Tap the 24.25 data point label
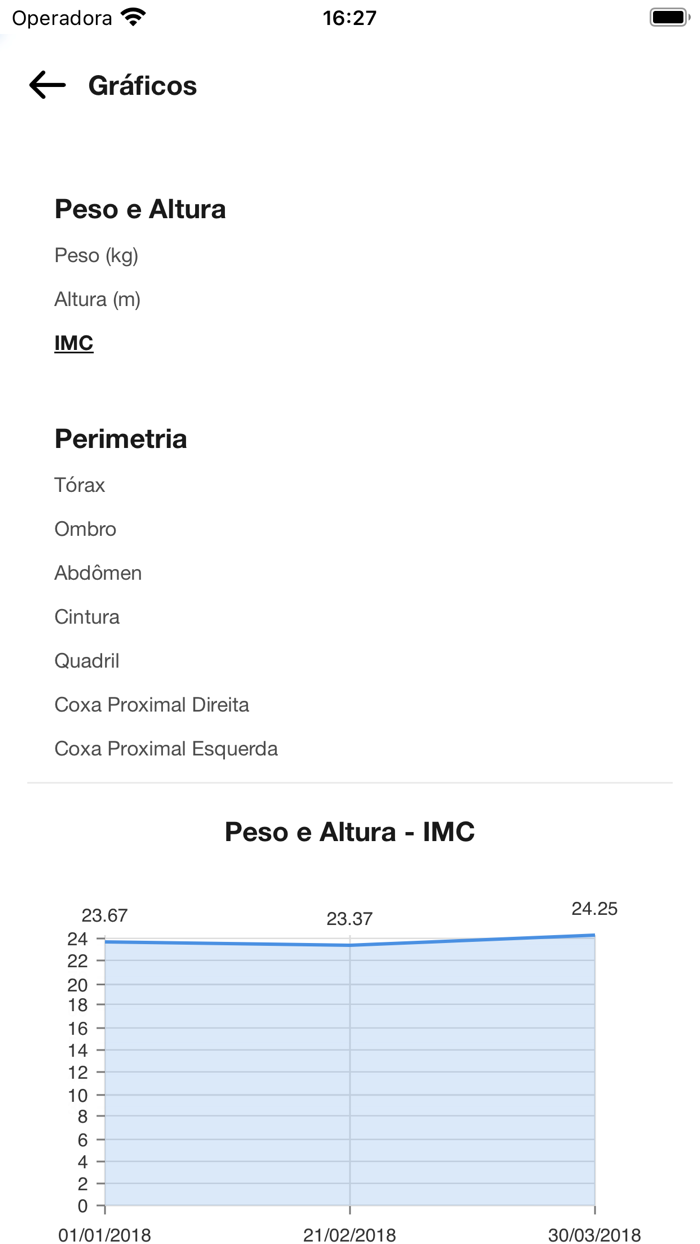This screenshot has width=700, height=1244. [x=595, y=909]
